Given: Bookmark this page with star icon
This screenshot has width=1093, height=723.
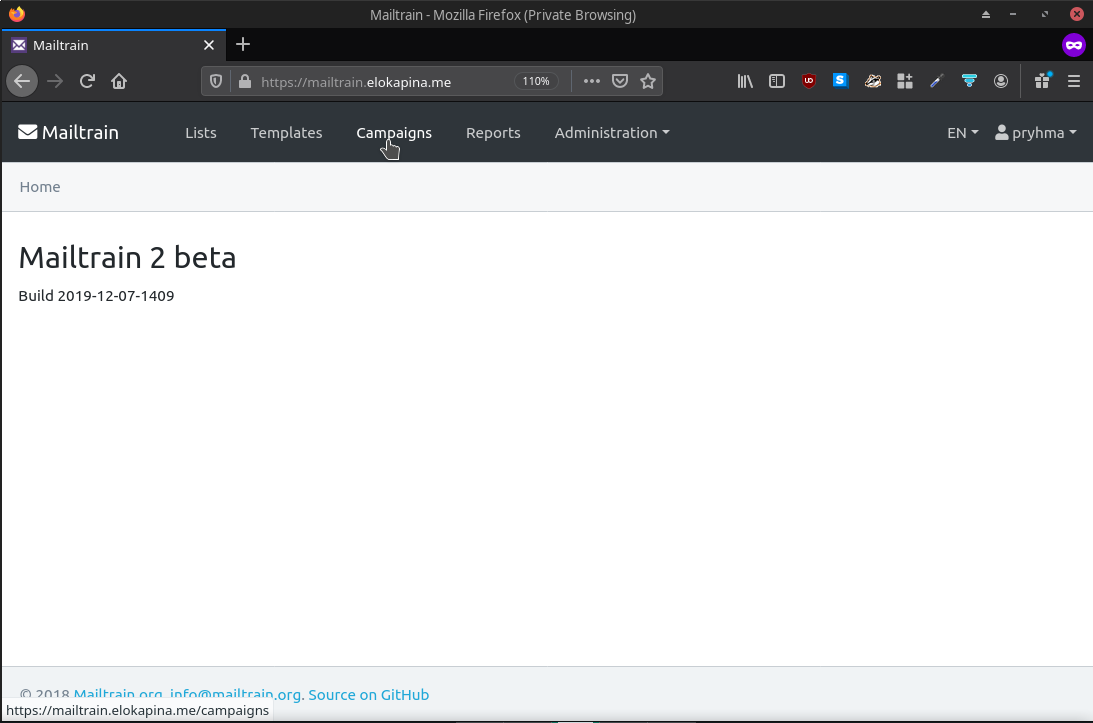Looking at the screenshot, I should point(648,82).
